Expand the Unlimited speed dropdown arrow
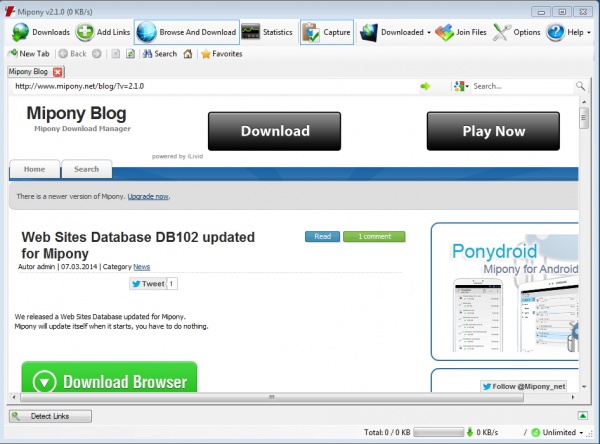Image resolution: width=600 pixels, height=444 pixels. (x=581, y=433)
